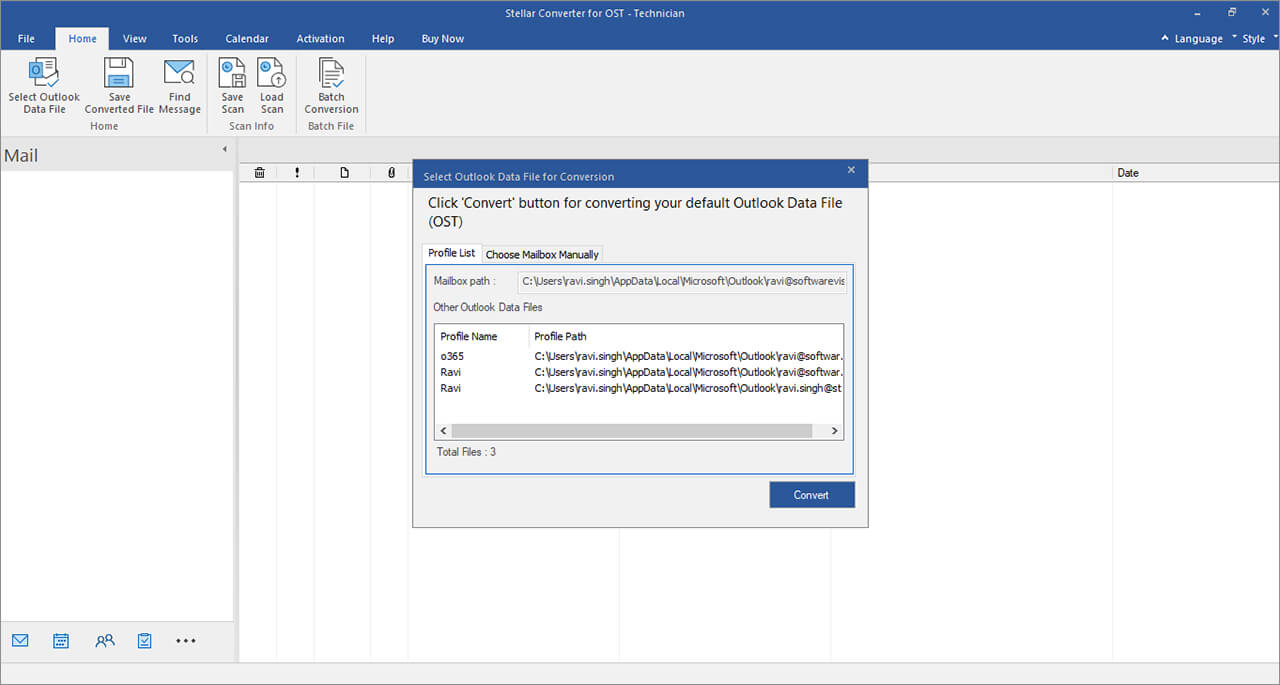This screenshot has height=685, width=1280.
Task: Click the Convert button
Action: point(811,495)
